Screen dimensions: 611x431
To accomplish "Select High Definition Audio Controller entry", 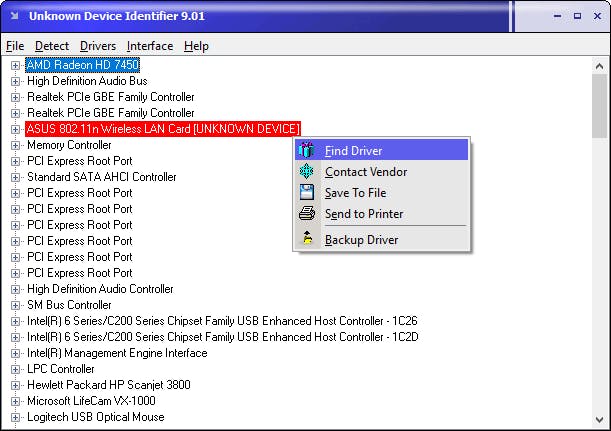I will [x=100, y=289].
